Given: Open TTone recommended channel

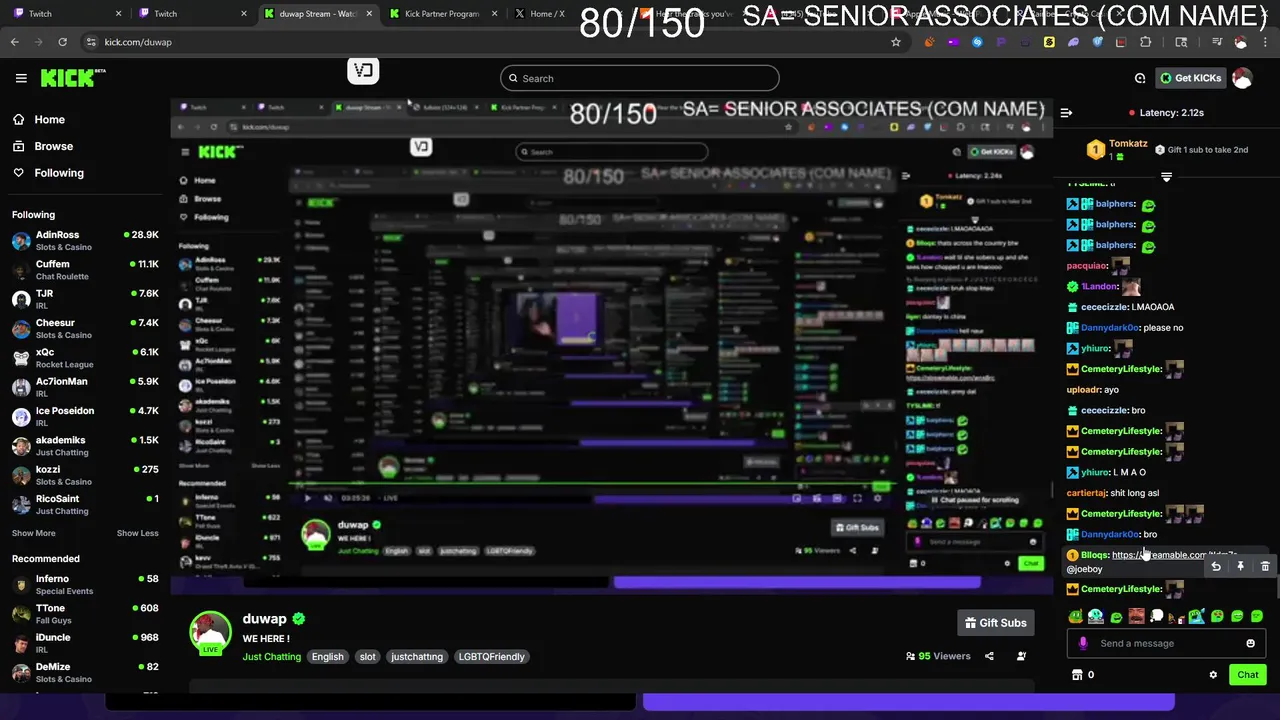Looking at the screenshot, I should click(85, 613).
